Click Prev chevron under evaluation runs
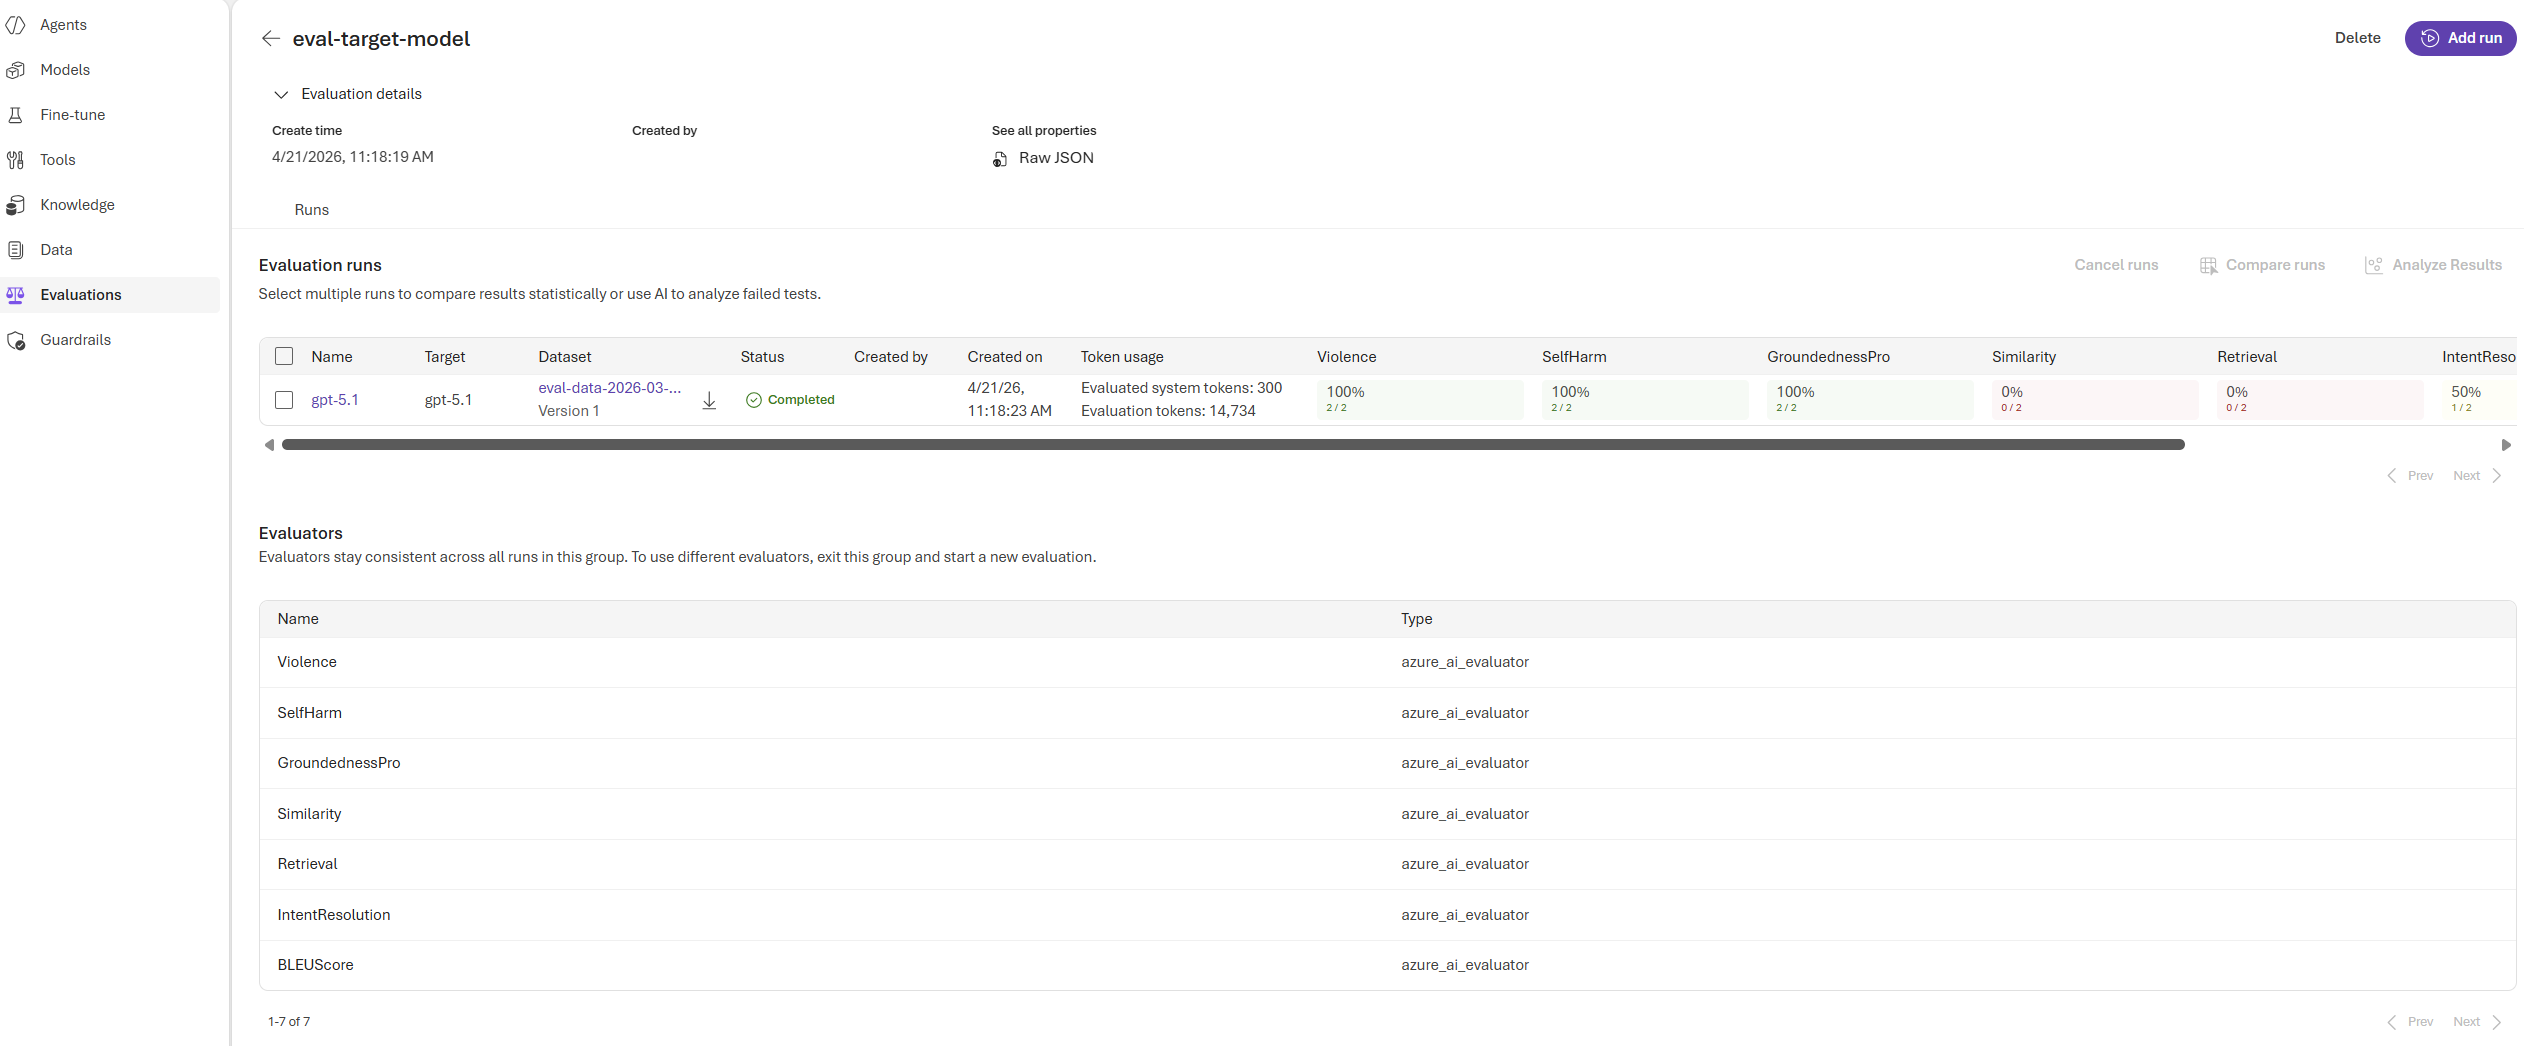This screenshot has height=1046, width=2524. 2391,476
